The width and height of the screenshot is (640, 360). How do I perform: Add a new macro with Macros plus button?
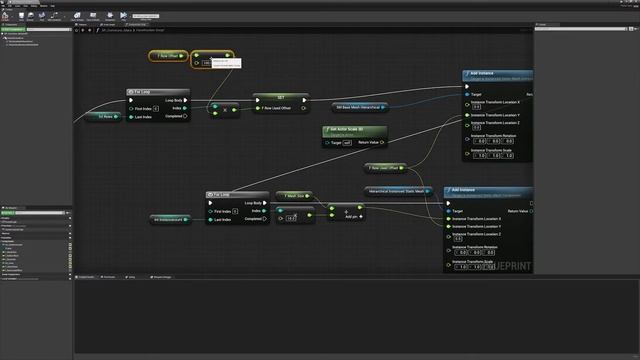(70, 233)
